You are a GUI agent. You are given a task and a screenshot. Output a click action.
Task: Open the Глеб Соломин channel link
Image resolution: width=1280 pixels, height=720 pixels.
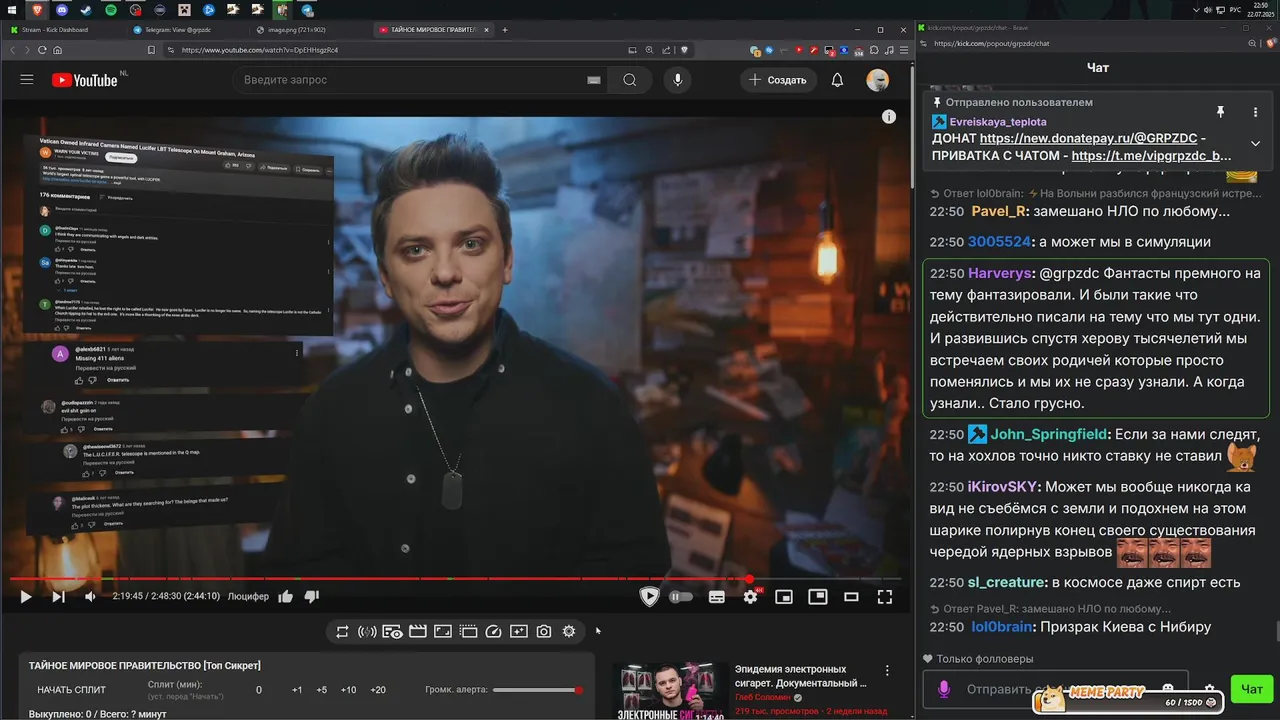click(763, 697)
